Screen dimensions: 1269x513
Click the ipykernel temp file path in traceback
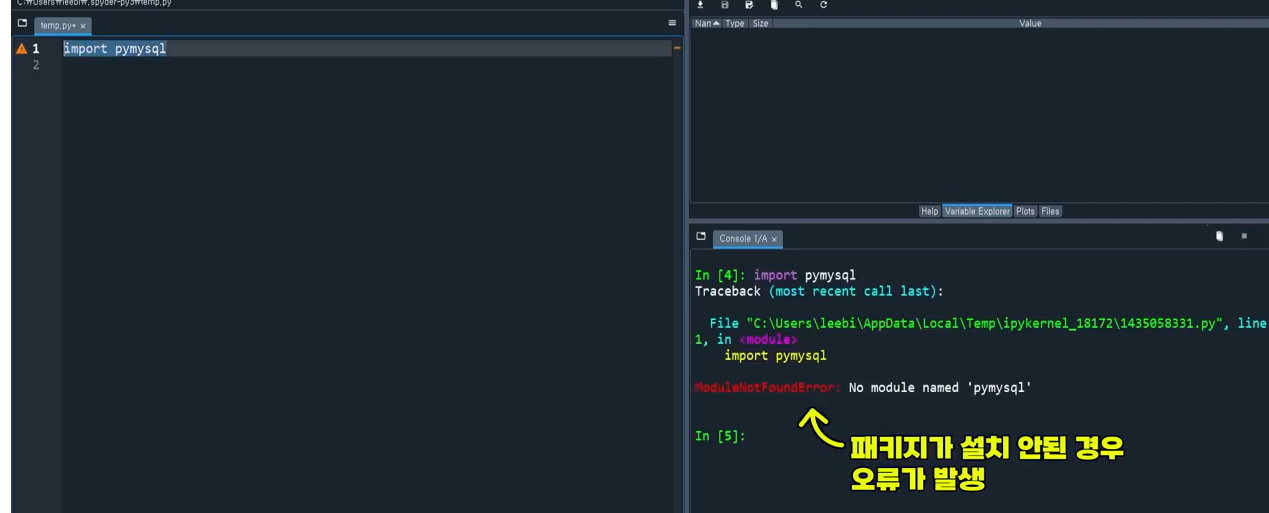(x=986, y=323)
